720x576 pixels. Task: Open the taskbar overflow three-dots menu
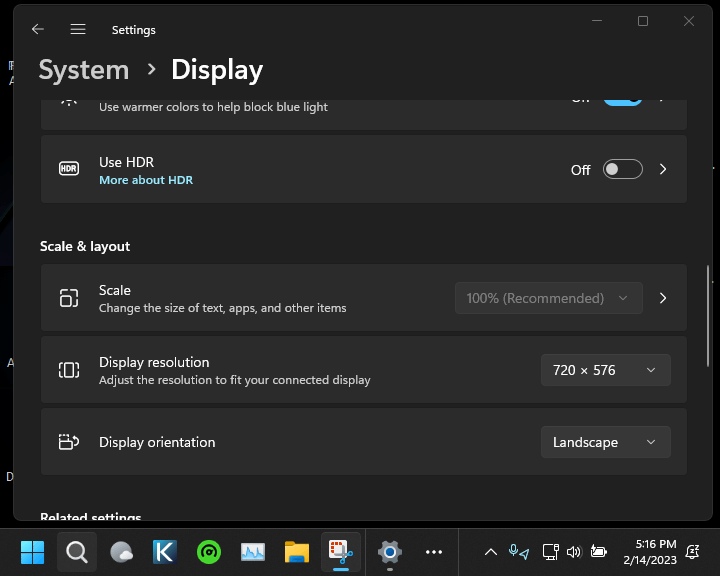(x=433, y=551)
